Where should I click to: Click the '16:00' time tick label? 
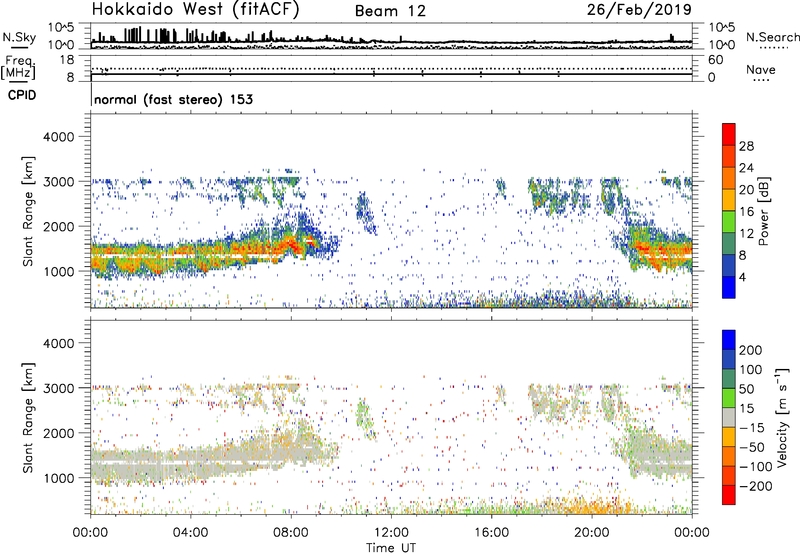(491, 533)
